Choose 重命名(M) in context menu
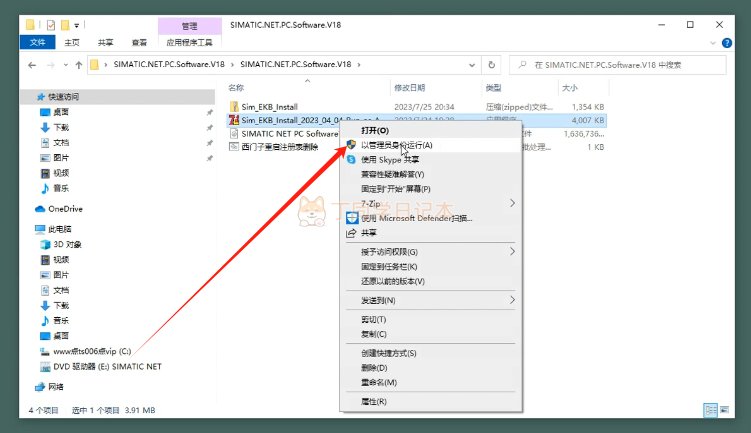This screenshot has width=751, height=433. pos(431,382)
